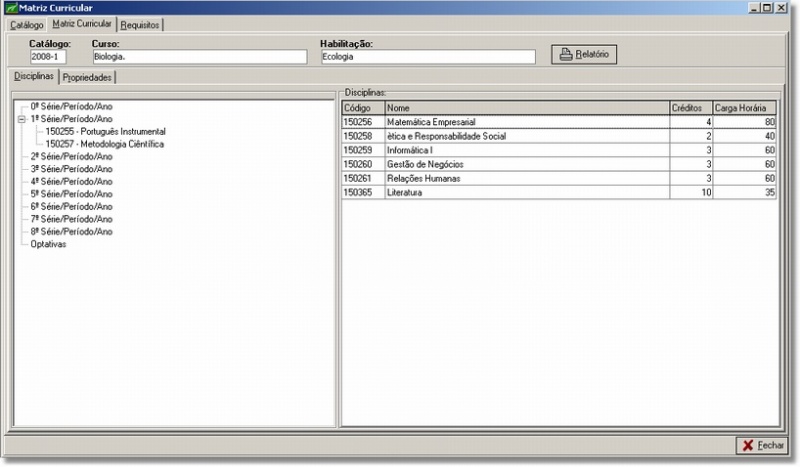Switch to the Catálogo tab
The height and width of the screenshot is (467, 800).
tap(27, 24)
